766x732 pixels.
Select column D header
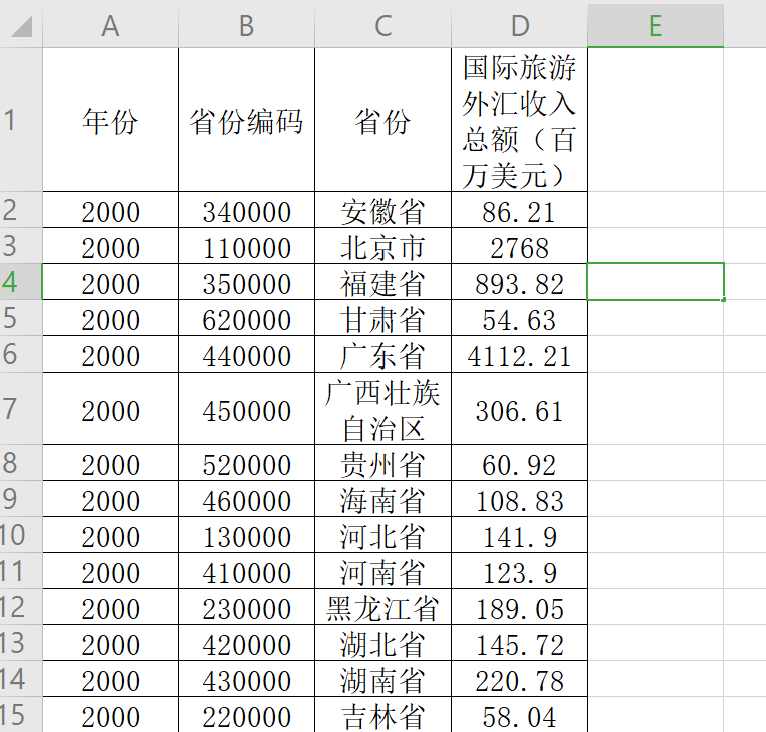[x=519, y=24]
